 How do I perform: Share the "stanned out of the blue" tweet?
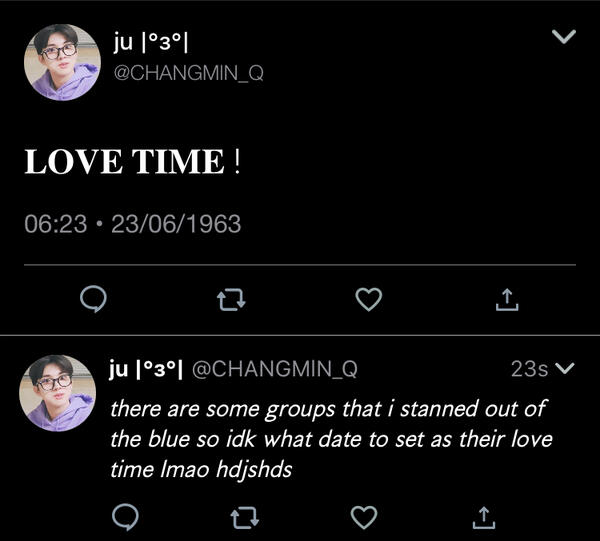click(x=483, y=516)
